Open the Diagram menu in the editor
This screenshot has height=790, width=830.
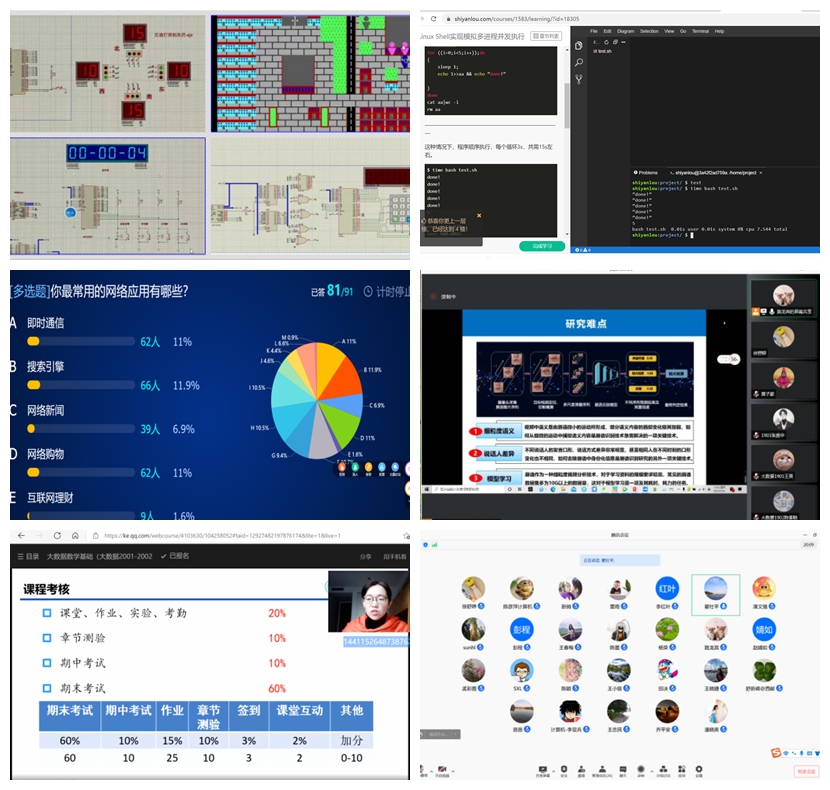click(626, 31)
